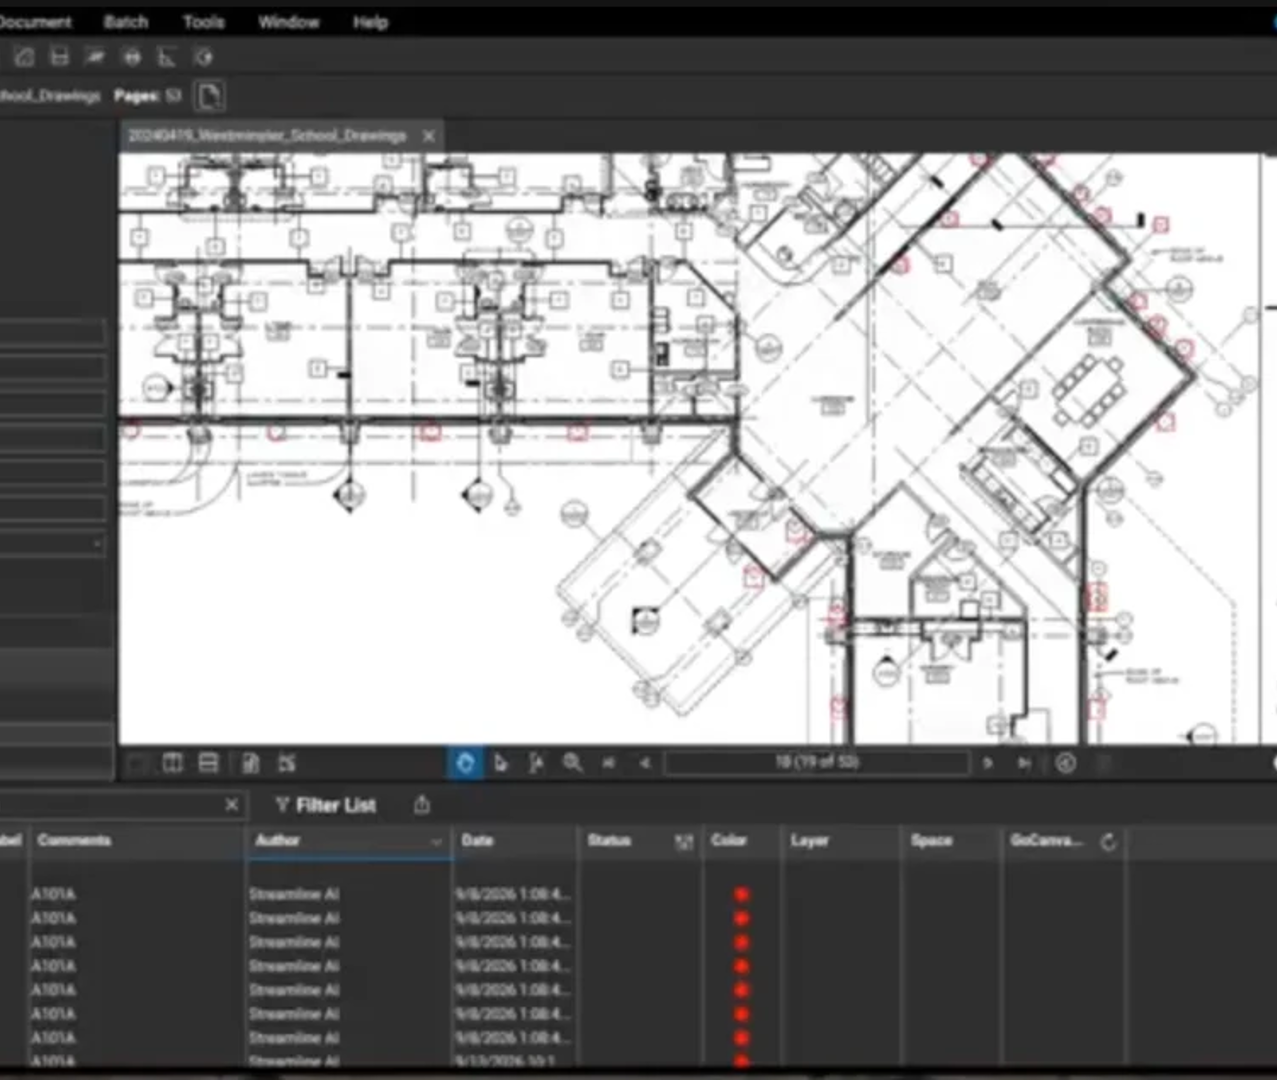
Task: Sort by the Color column header
Action: (729, 840)
